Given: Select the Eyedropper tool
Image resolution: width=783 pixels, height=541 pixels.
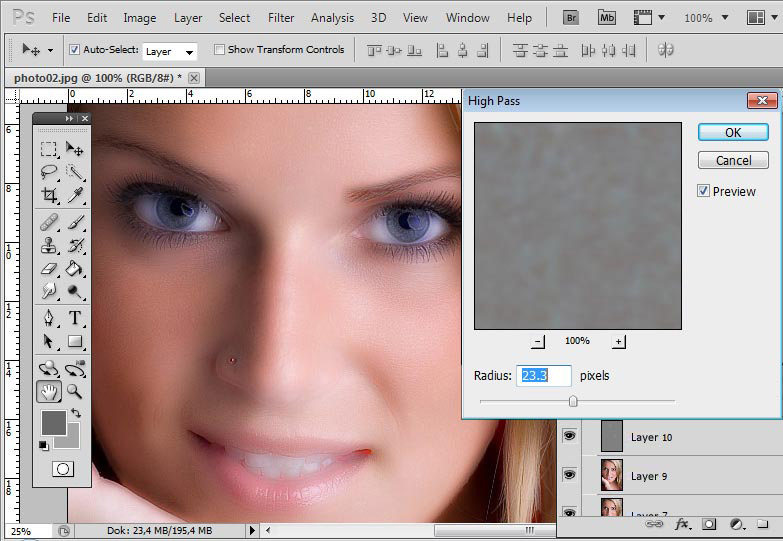Looking at the screenshot, I should (75, 196).
